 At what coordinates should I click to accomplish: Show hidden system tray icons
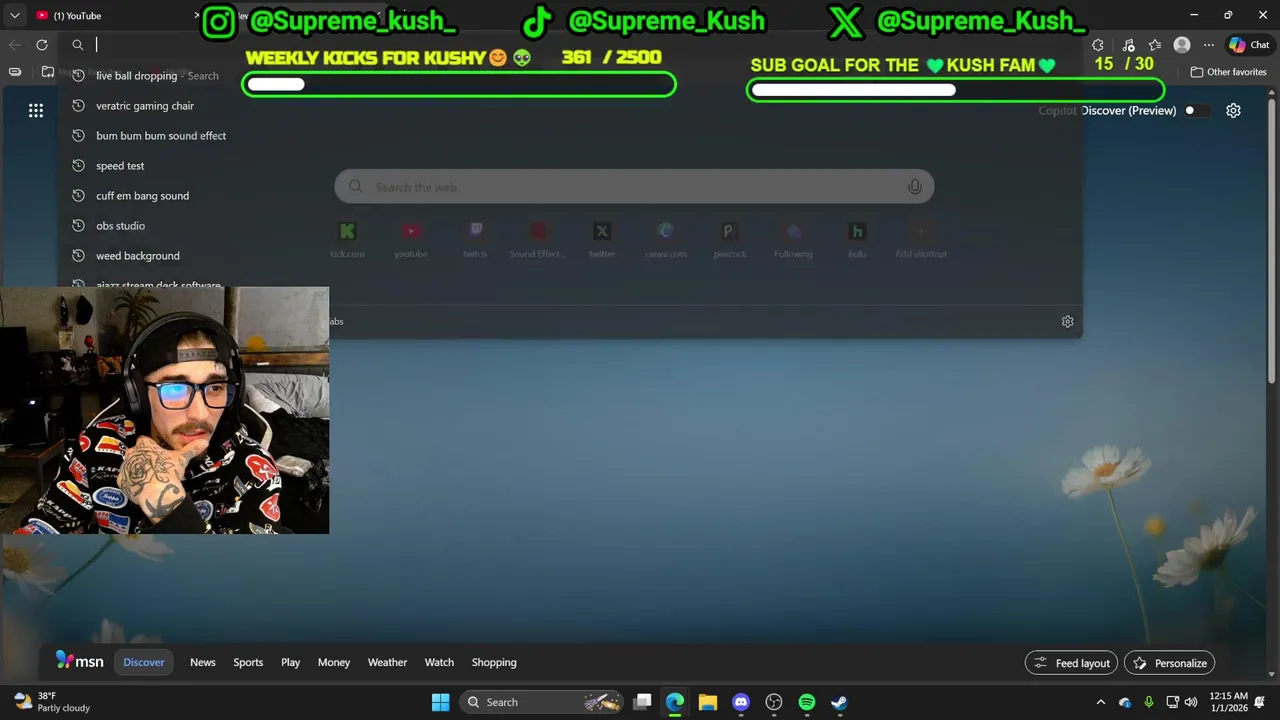(x=1101, y=702)
